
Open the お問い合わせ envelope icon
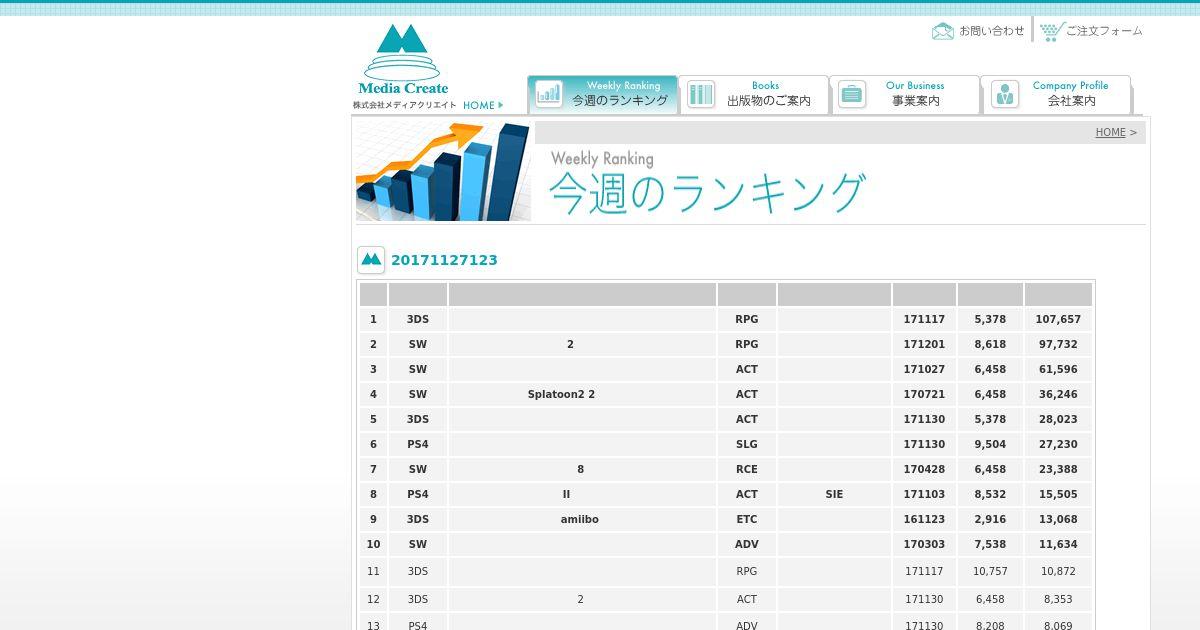pyautogui.click(x=943, y=31)
